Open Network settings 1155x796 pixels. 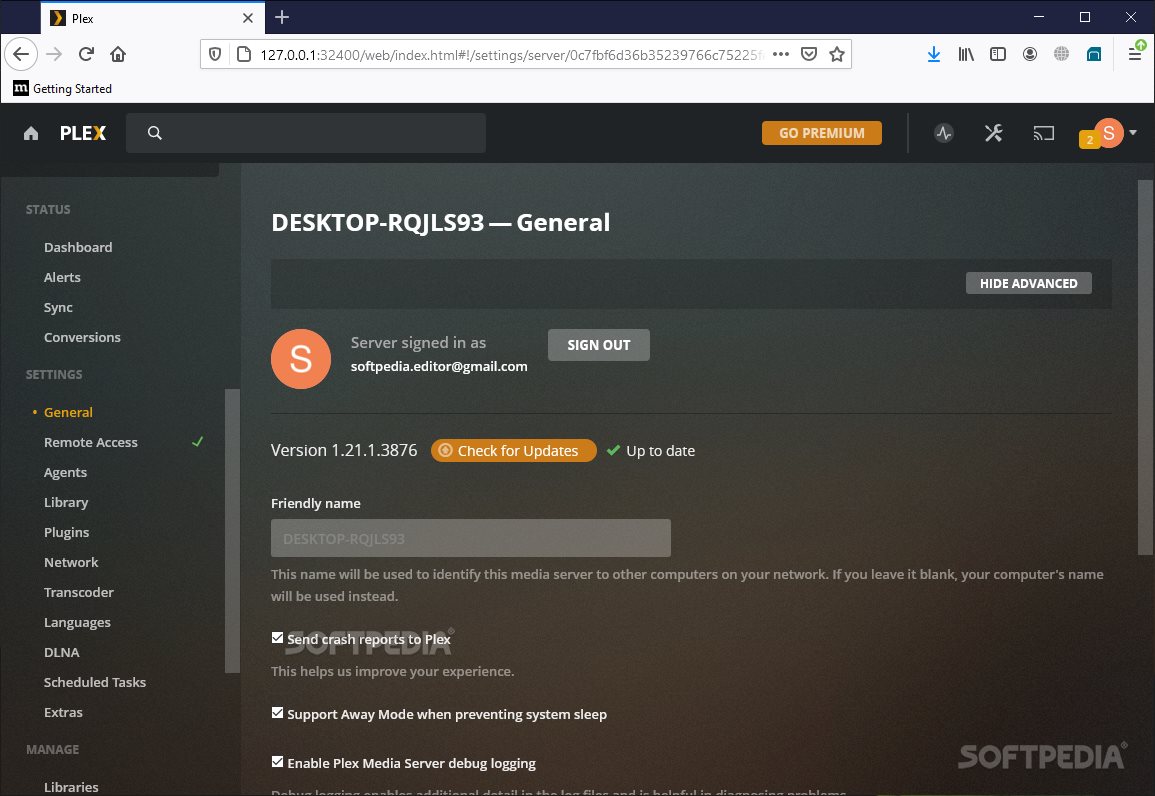[71, 563]
